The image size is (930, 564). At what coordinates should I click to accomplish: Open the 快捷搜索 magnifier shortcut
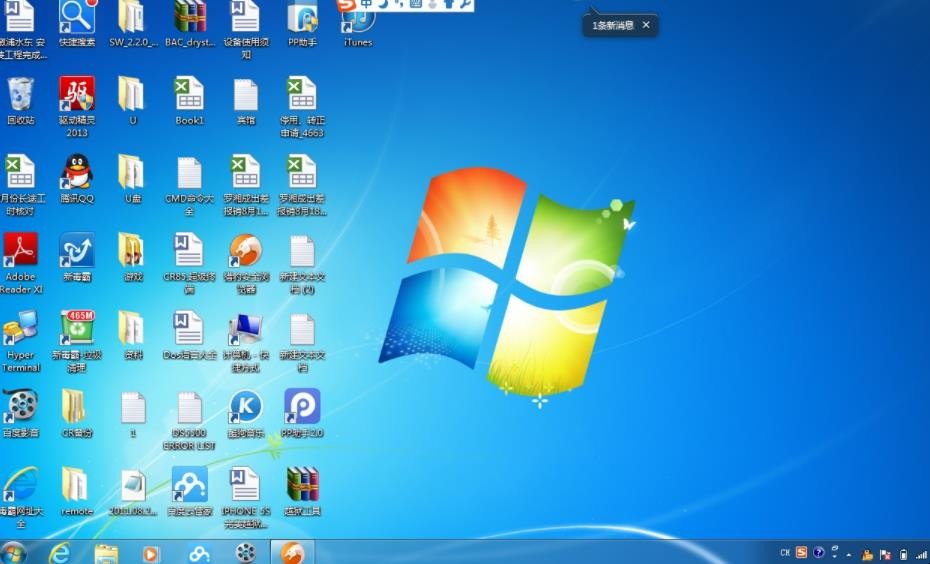[x=77, y=24]
